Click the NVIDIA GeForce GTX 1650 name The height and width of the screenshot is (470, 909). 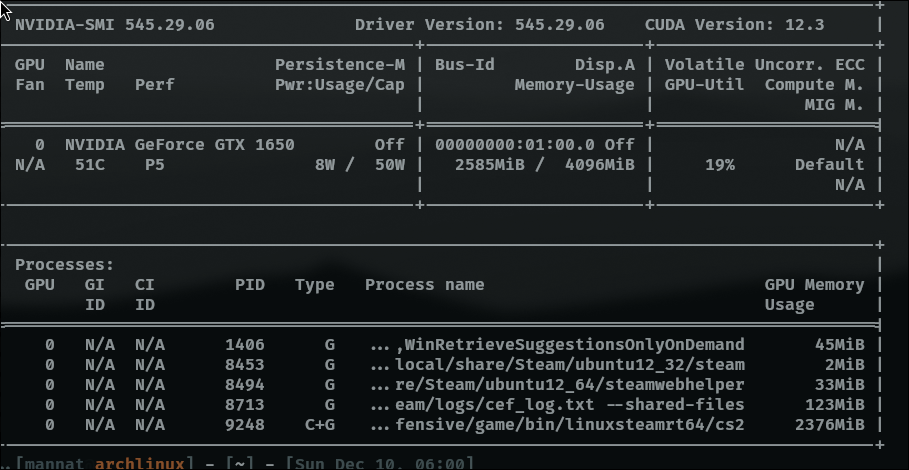pos(180,144)
